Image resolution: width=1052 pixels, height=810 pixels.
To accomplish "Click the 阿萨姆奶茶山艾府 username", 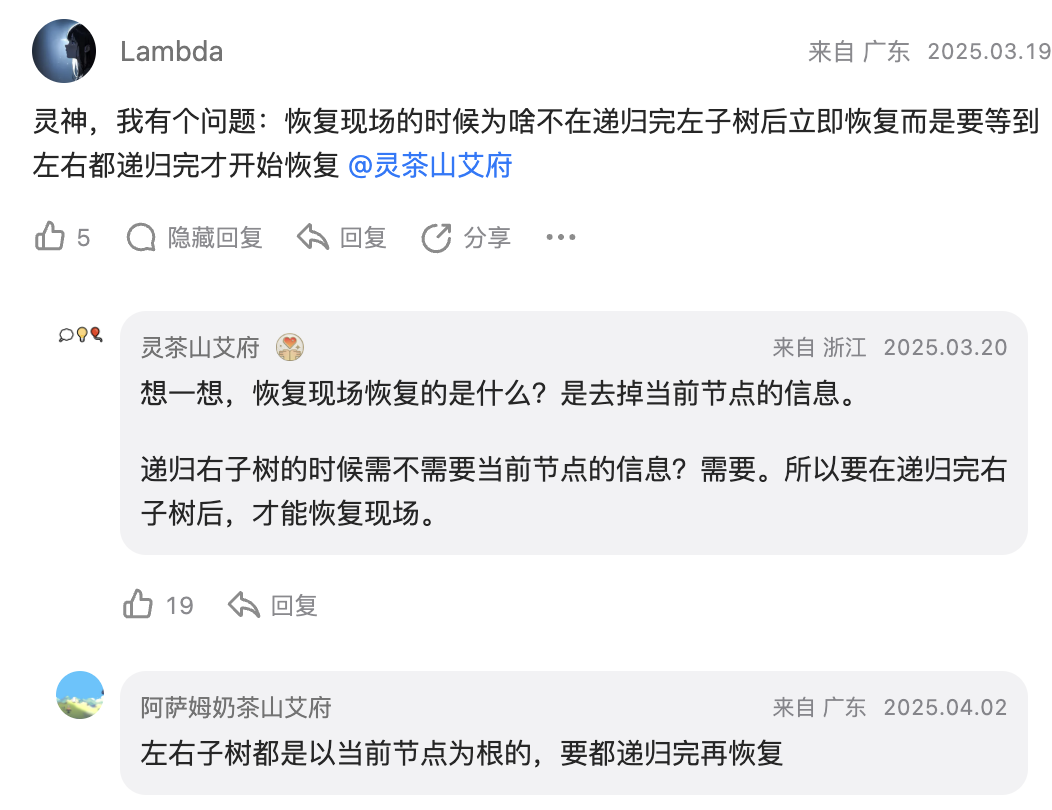I will (x=235, y=706).
